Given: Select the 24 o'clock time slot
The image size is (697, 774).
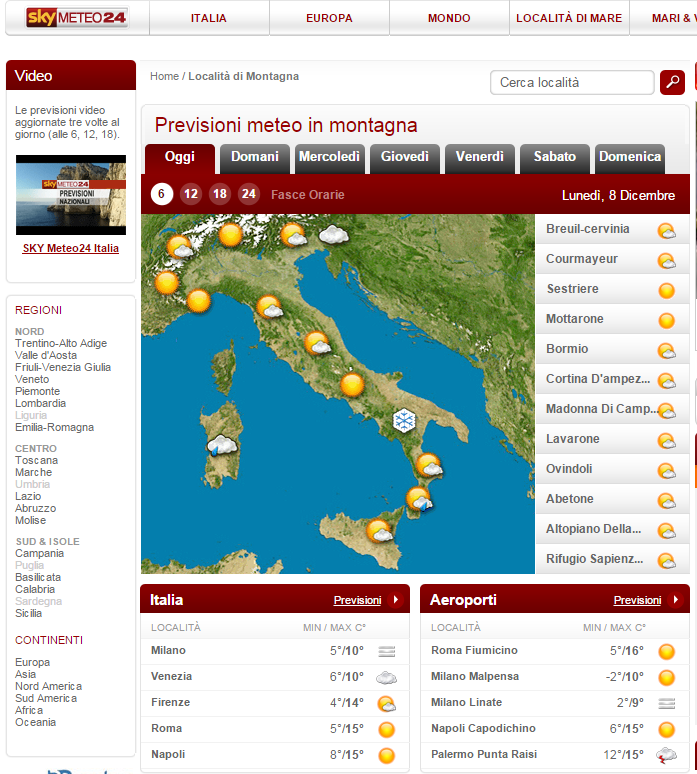Looking at the screenshot, I should click(x=249, y=194).
